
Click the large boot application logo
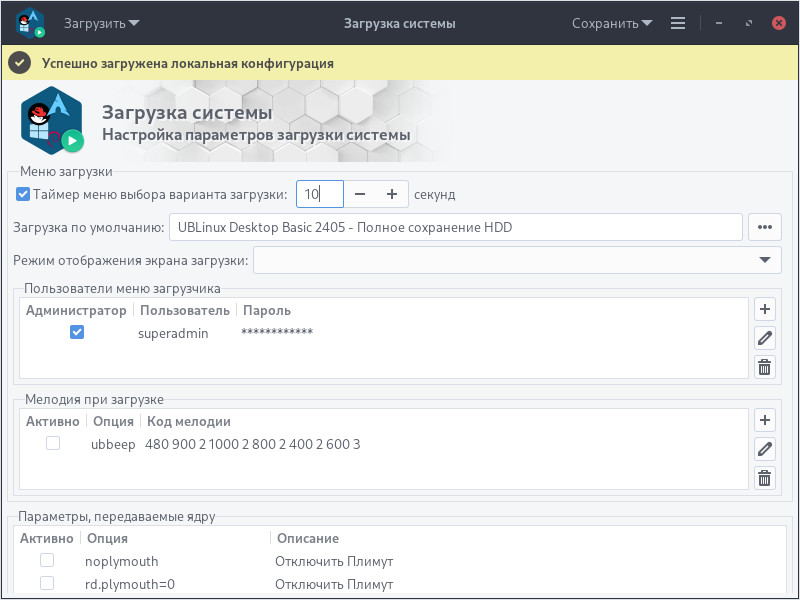(52, 120)
